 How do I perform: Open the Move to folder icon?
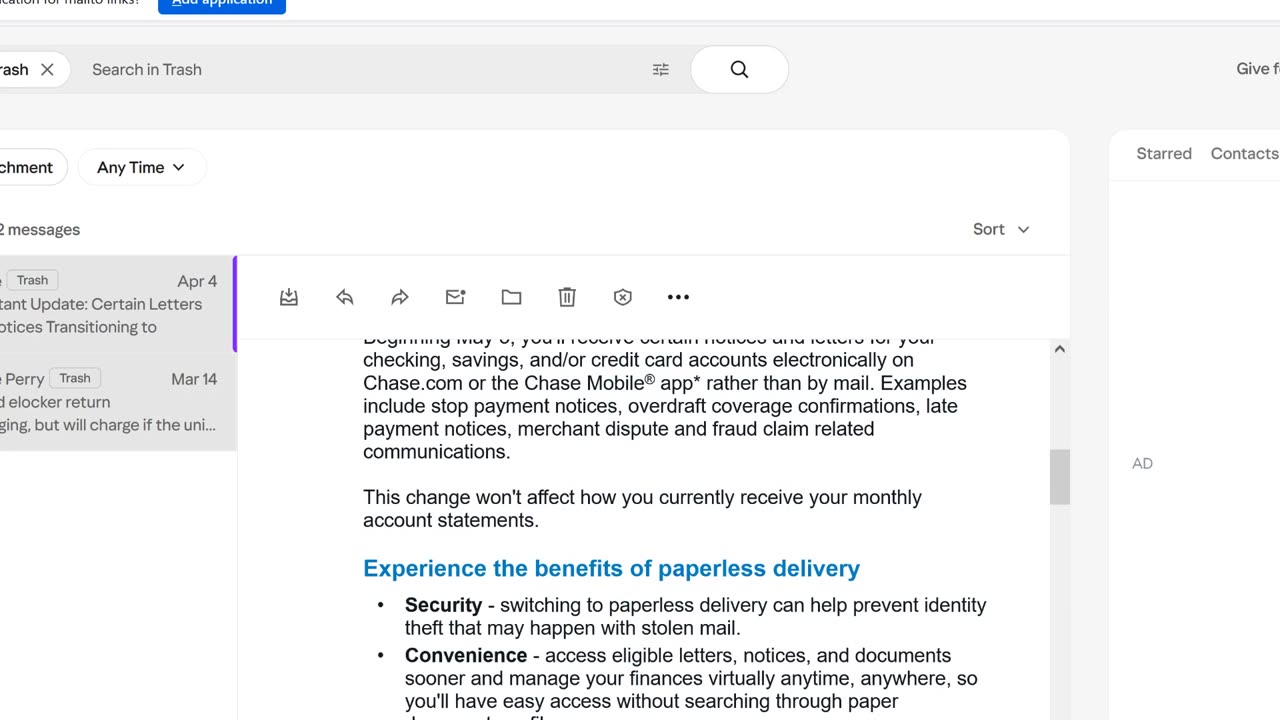coord(511,297)
